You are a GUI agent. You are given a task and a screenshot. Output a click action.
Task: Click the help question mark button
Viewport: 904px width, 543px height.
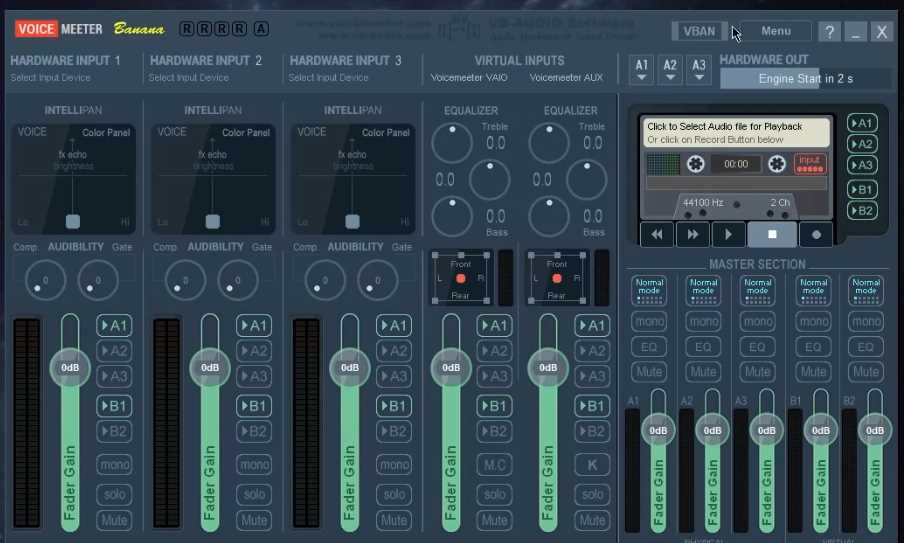[x=829, y=31]
